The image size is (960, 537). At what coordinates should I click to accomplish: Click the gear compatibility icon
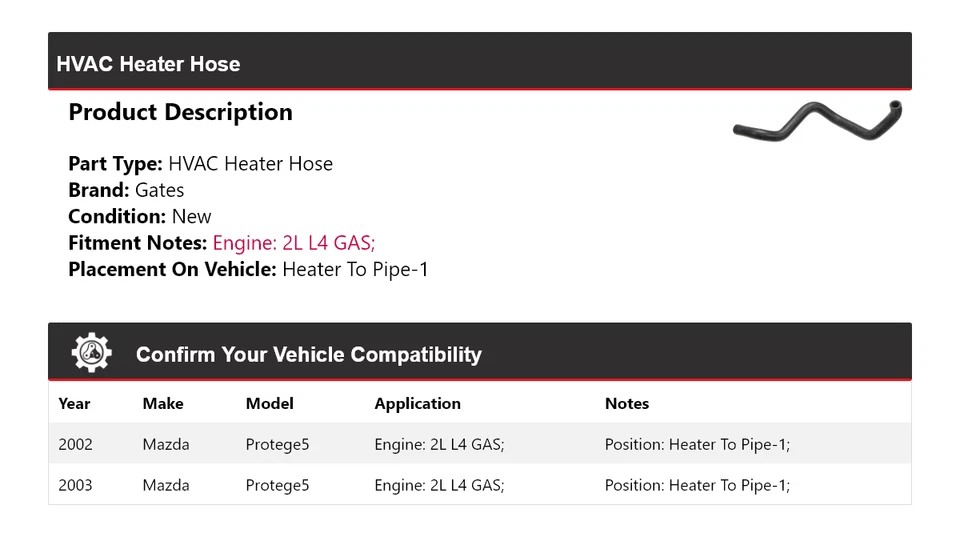[x=91, y=353]
